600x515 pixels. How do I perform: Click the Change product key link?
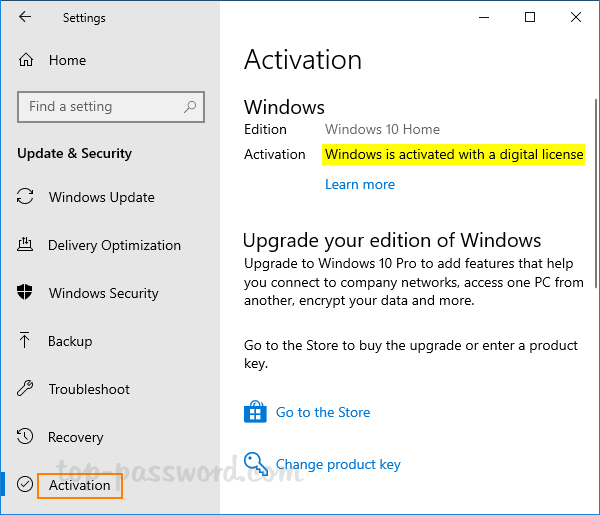(x=338, y=464)
